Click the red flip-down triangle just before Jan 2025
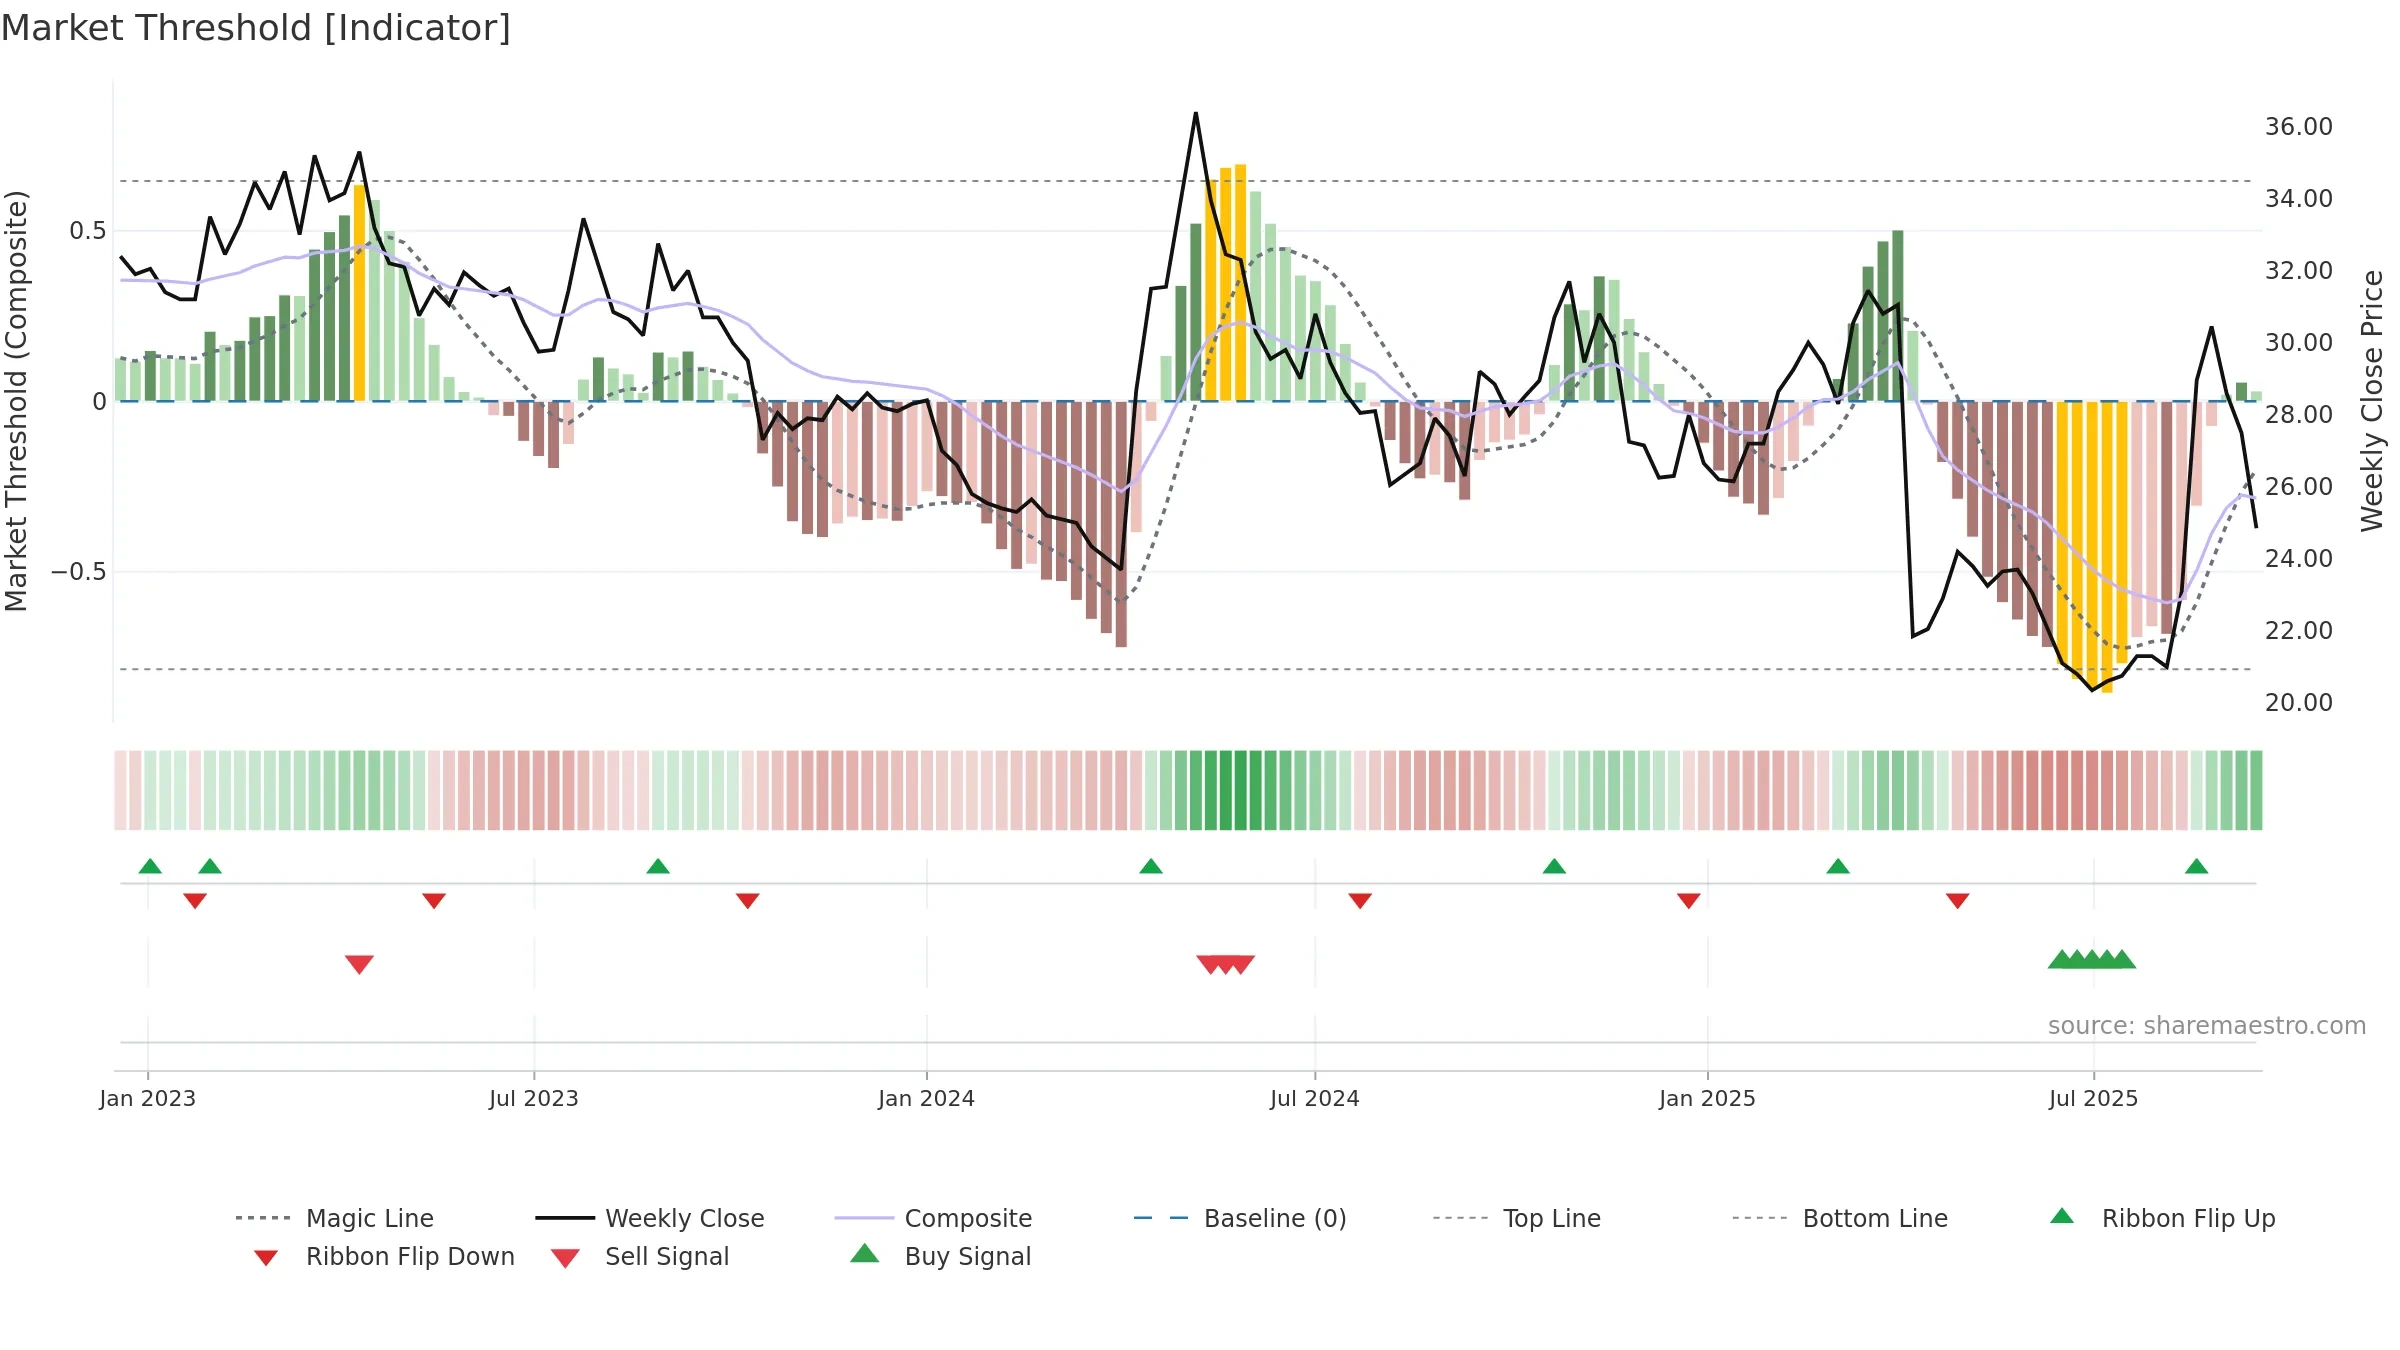The width and height of the screenshot is (2400, 1350). point(1689,901)
